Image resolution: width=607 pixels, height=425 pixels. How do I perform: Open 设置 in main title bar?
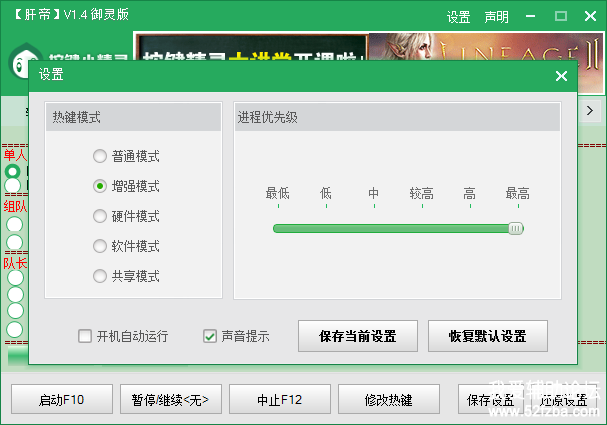[458, 17]
